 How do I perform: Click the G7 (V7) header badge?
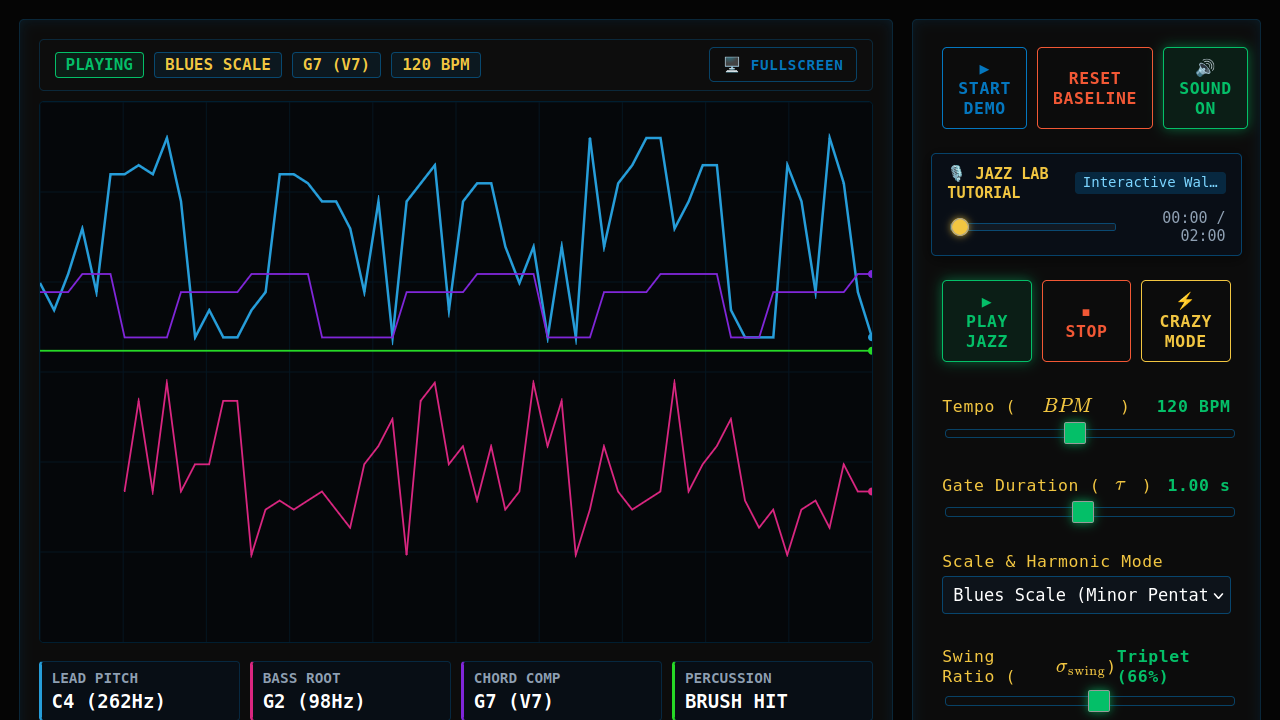click(x=336, y=65)
